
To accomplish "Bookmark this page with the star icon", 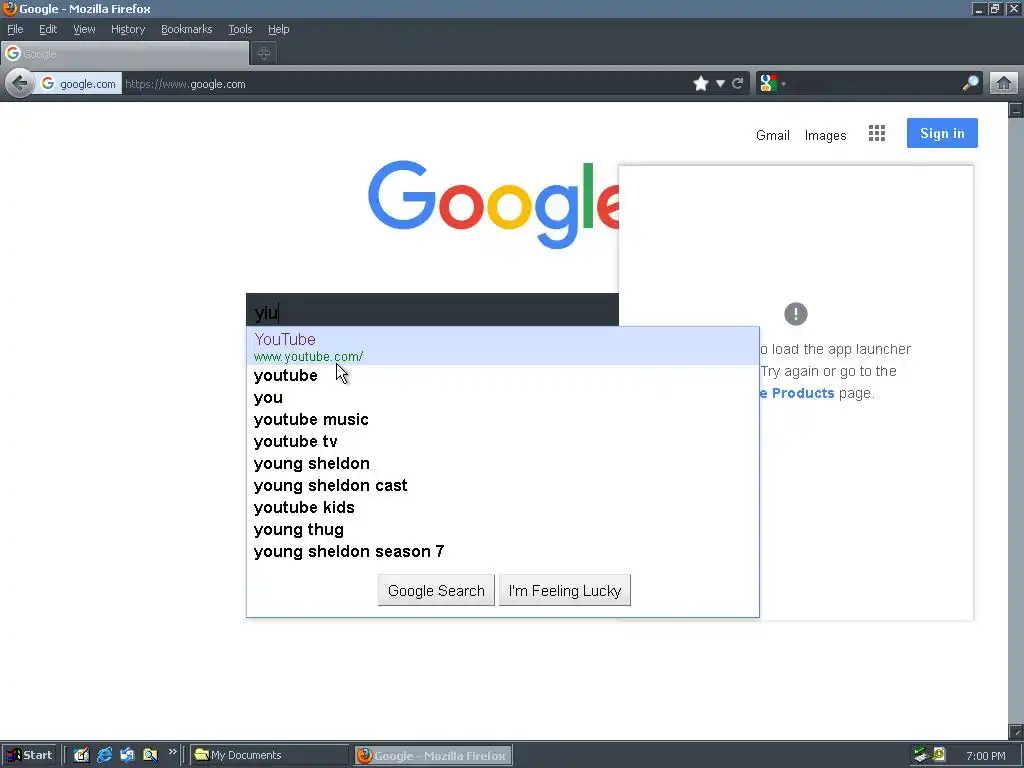I will click(701, 84).
